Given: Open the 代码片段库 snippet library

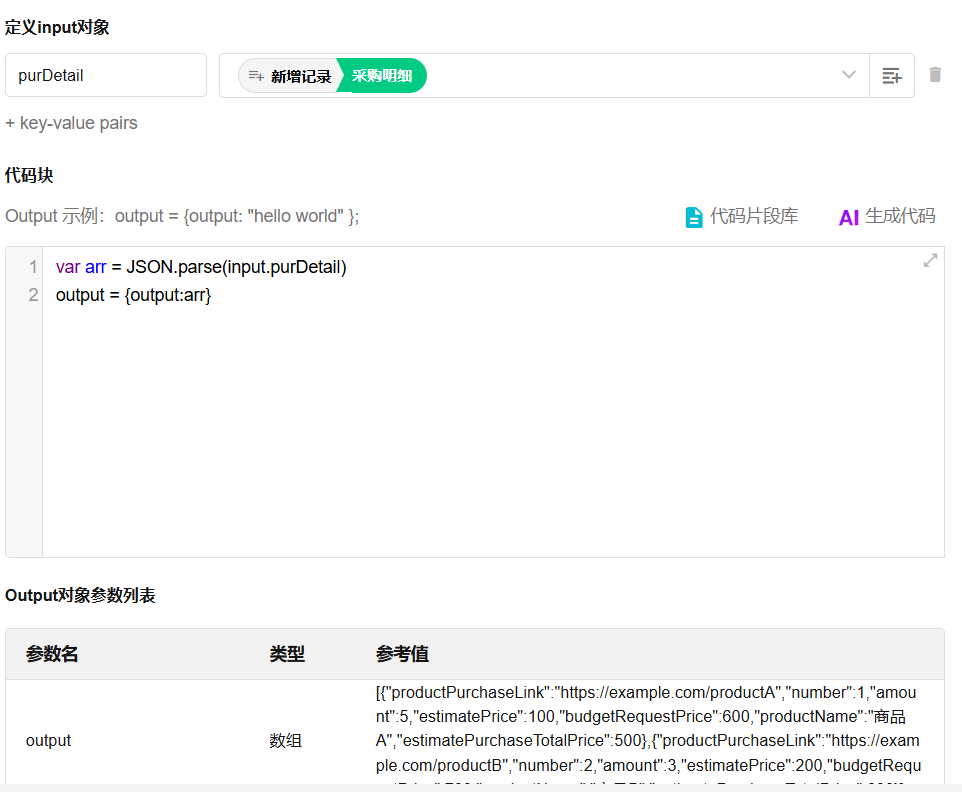Looking at the screenshot, I should (741, 216).
